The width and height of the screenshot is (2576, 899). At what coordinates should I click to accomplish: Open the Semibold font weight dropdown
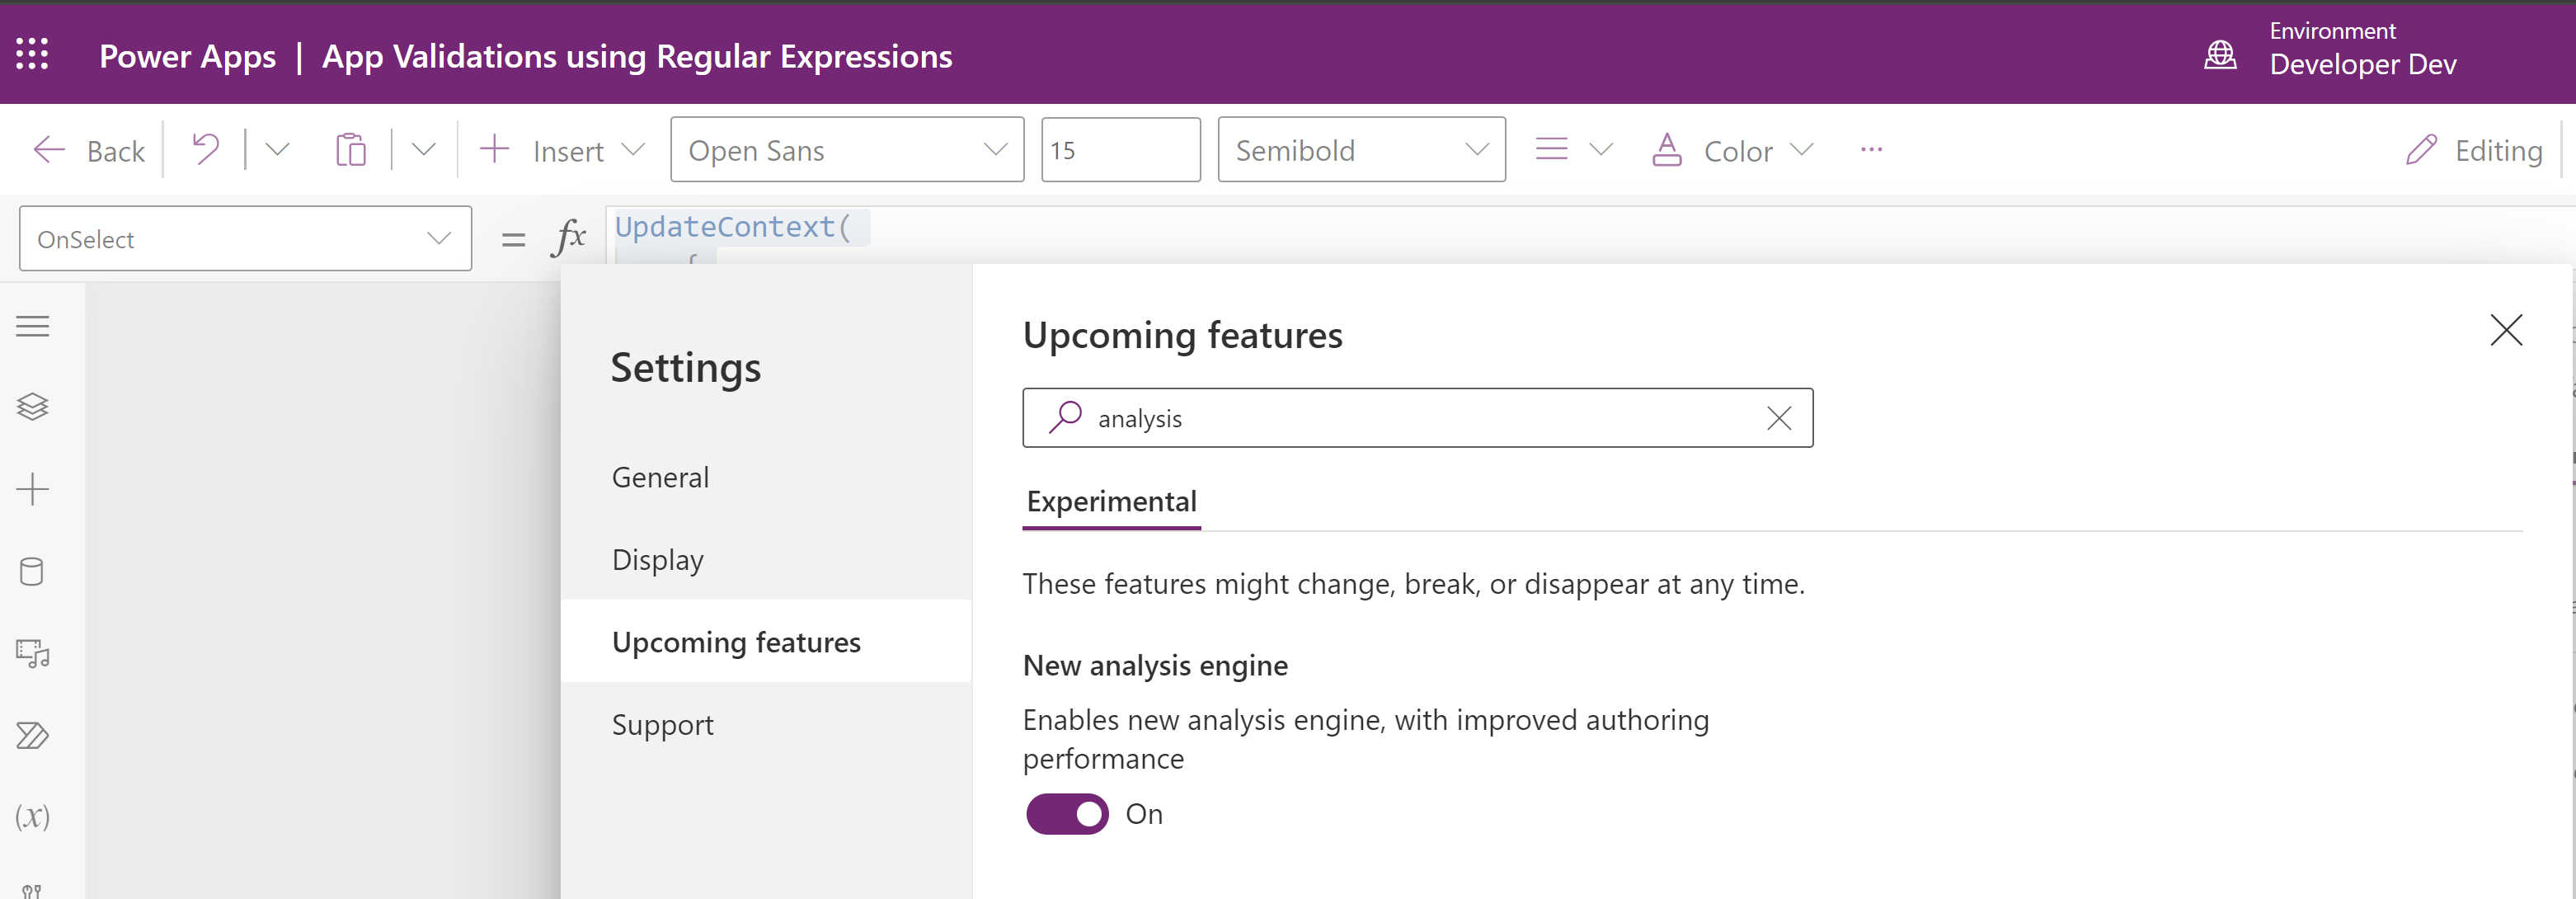(x=1360, y=150)
